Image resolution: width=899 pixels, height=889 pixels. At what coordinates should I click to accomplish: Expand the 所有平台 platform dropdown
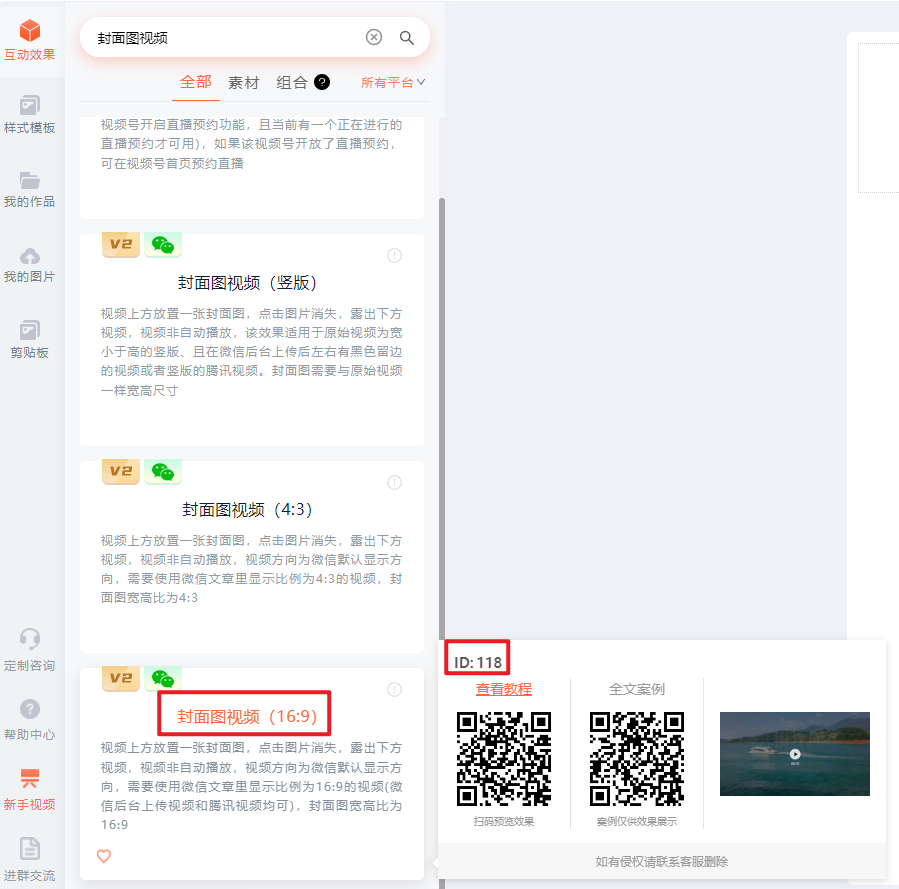(393, 83)
